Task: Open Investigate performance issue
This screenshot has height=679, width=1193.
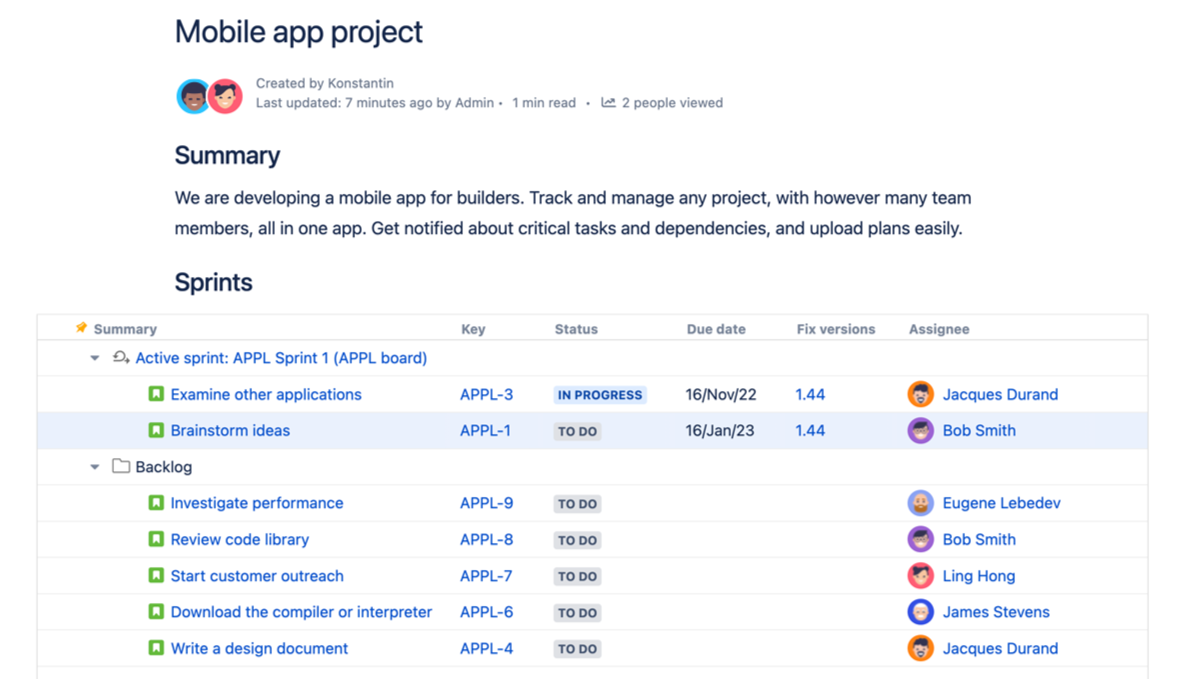Action: pyautogui.click(x=257, y=503)
